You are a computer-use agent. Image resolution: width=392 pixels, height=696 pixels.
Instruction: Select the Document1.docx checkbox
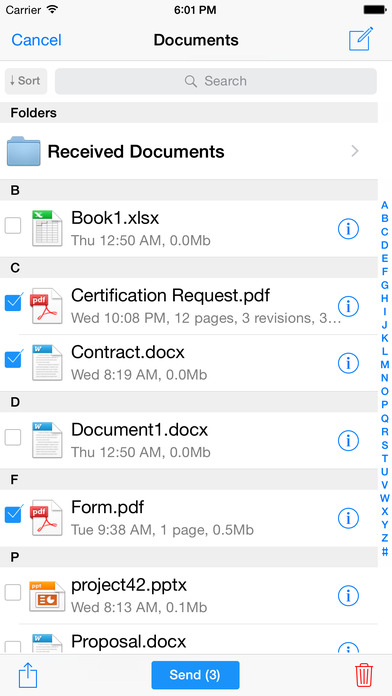[12, 438]
